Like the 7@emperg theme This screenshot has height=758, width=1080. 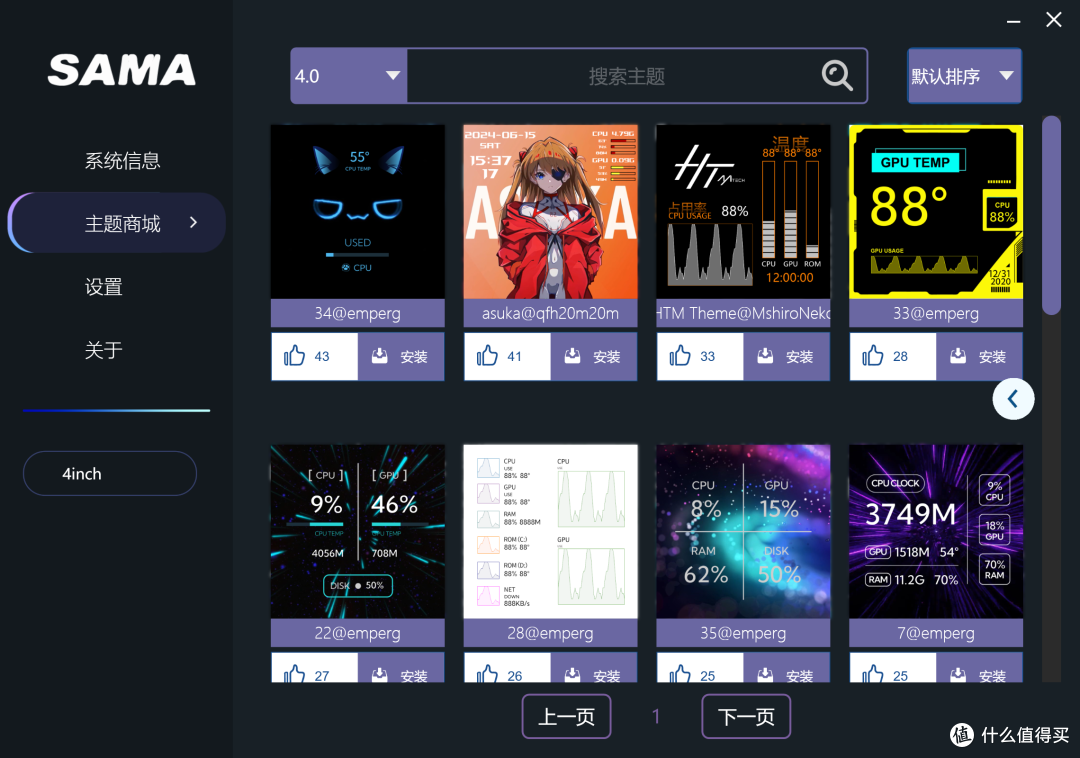(893, 668)
